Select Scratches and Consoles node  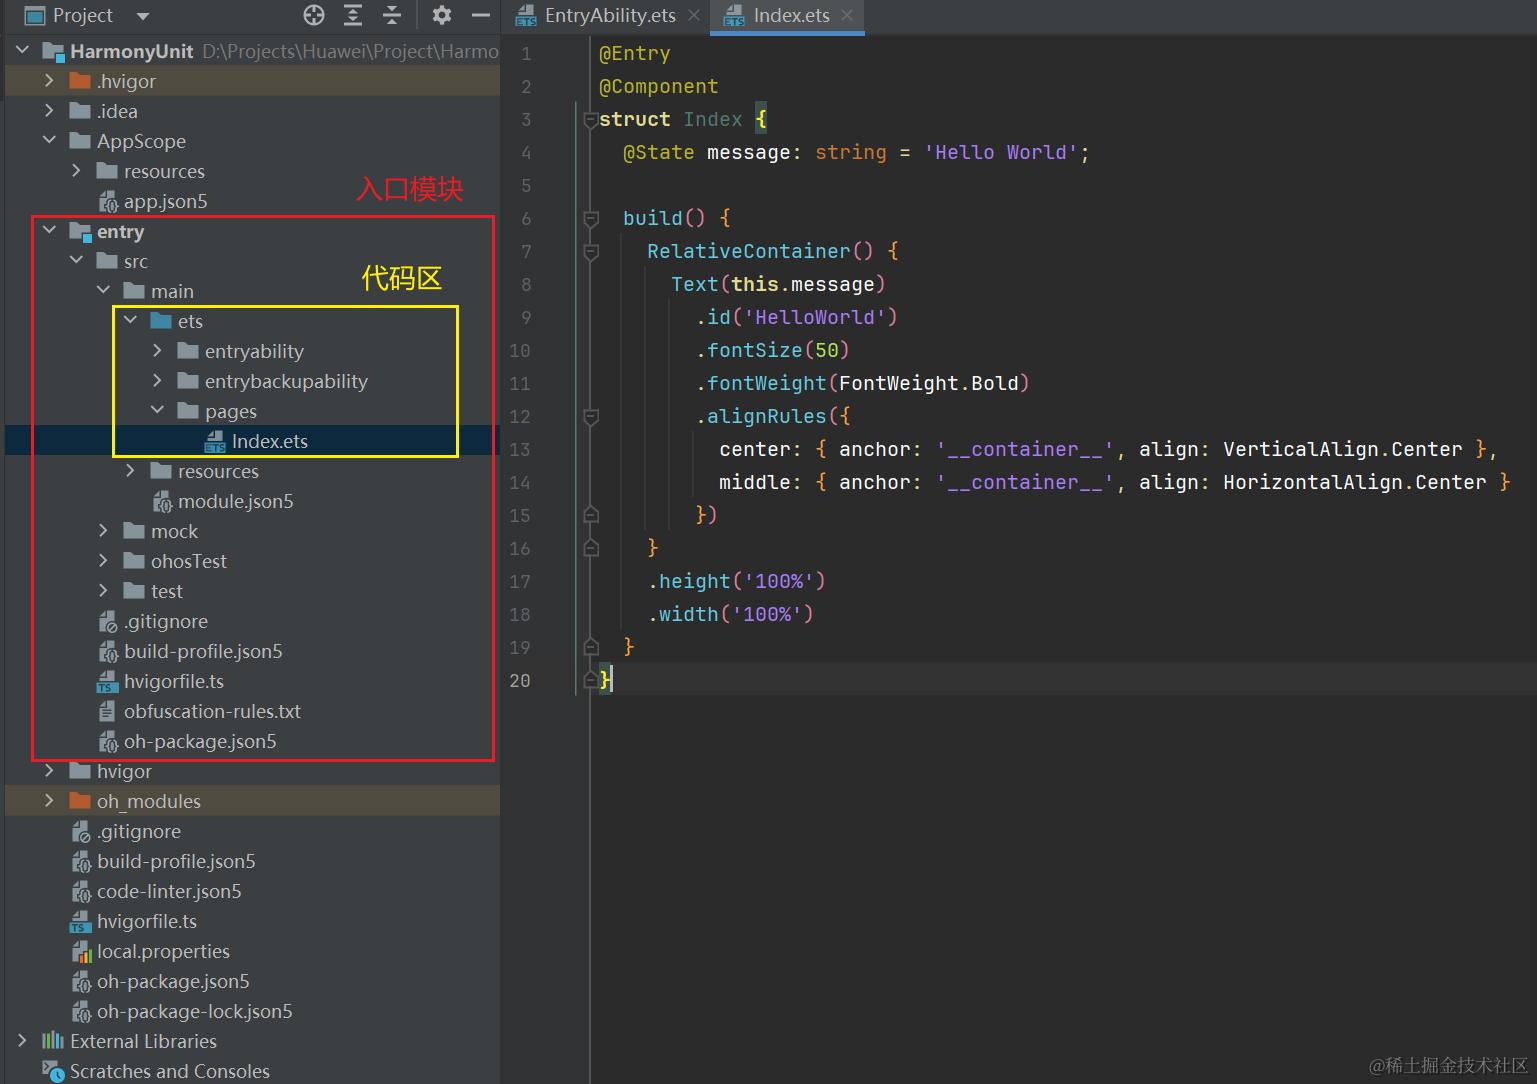[x=169, y=1071]
